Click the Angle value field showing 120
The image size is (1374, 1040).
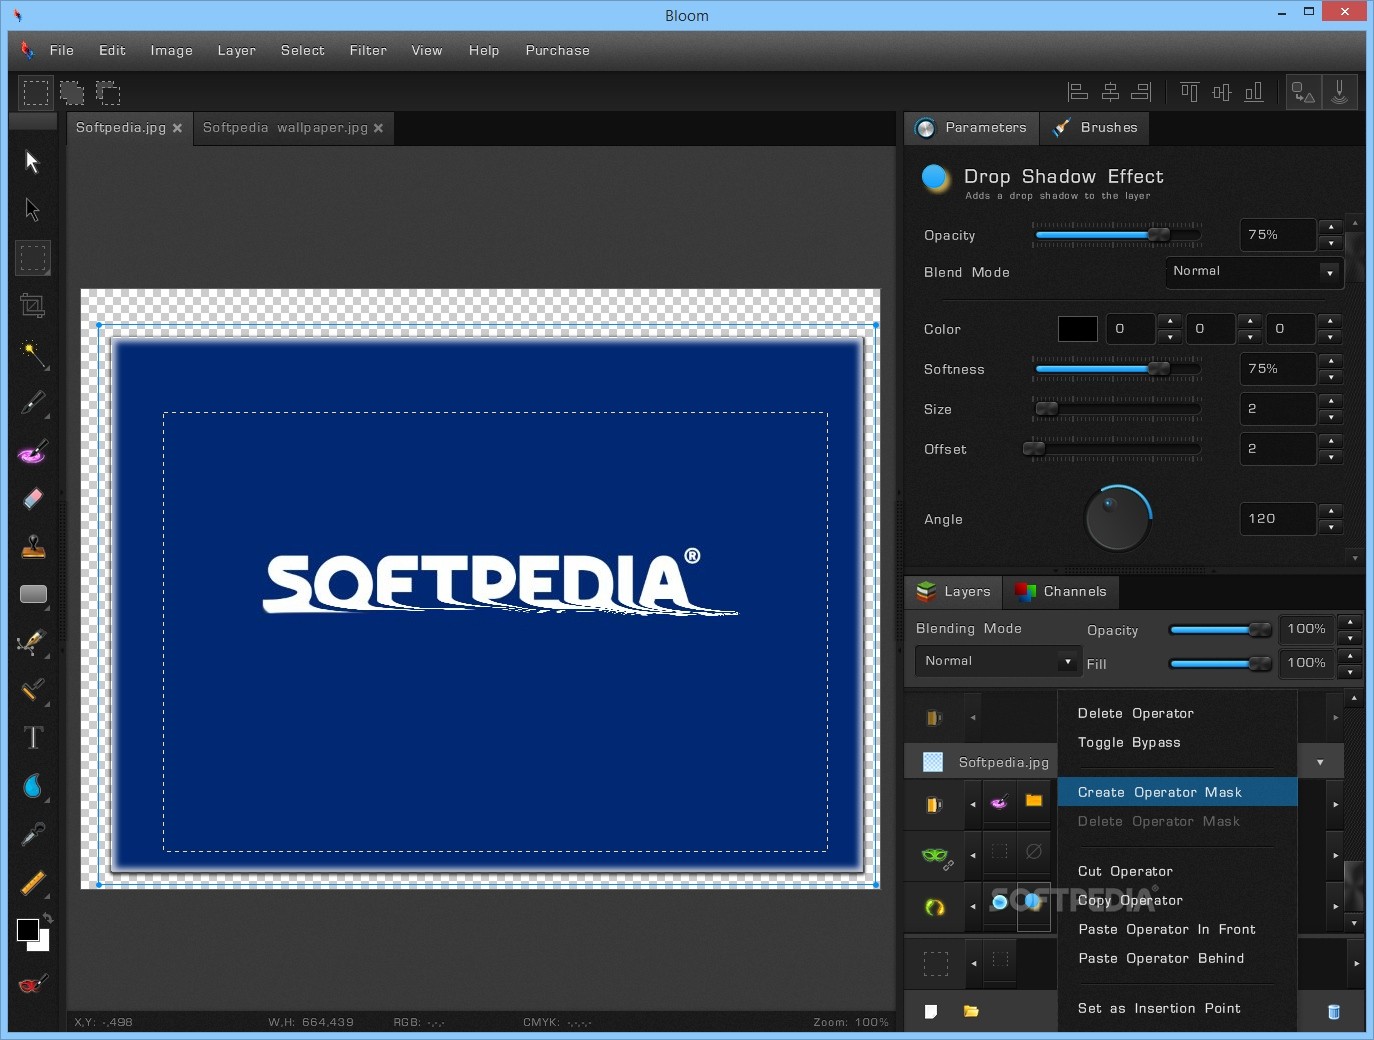pyautogui.click(x=1277, y=518)
